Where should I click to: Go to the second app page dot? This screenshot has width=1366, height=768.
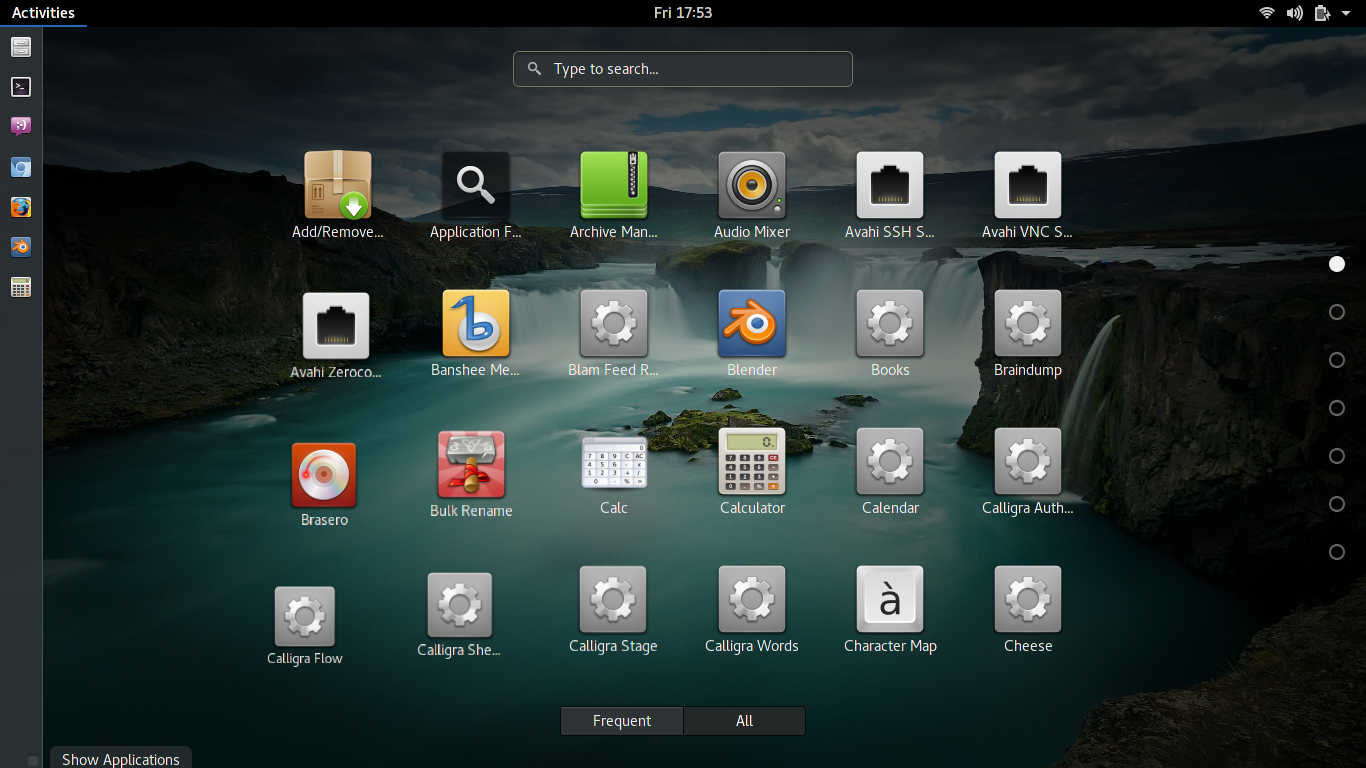1337,312
